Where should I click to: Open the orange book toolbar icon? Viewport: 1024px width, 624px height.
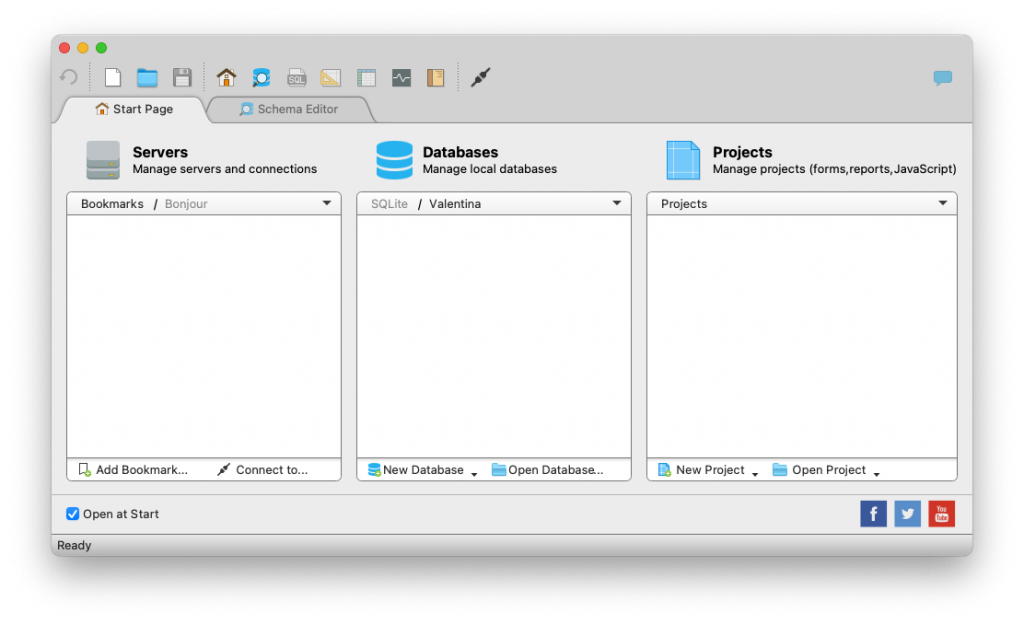(x=435, y=78)
